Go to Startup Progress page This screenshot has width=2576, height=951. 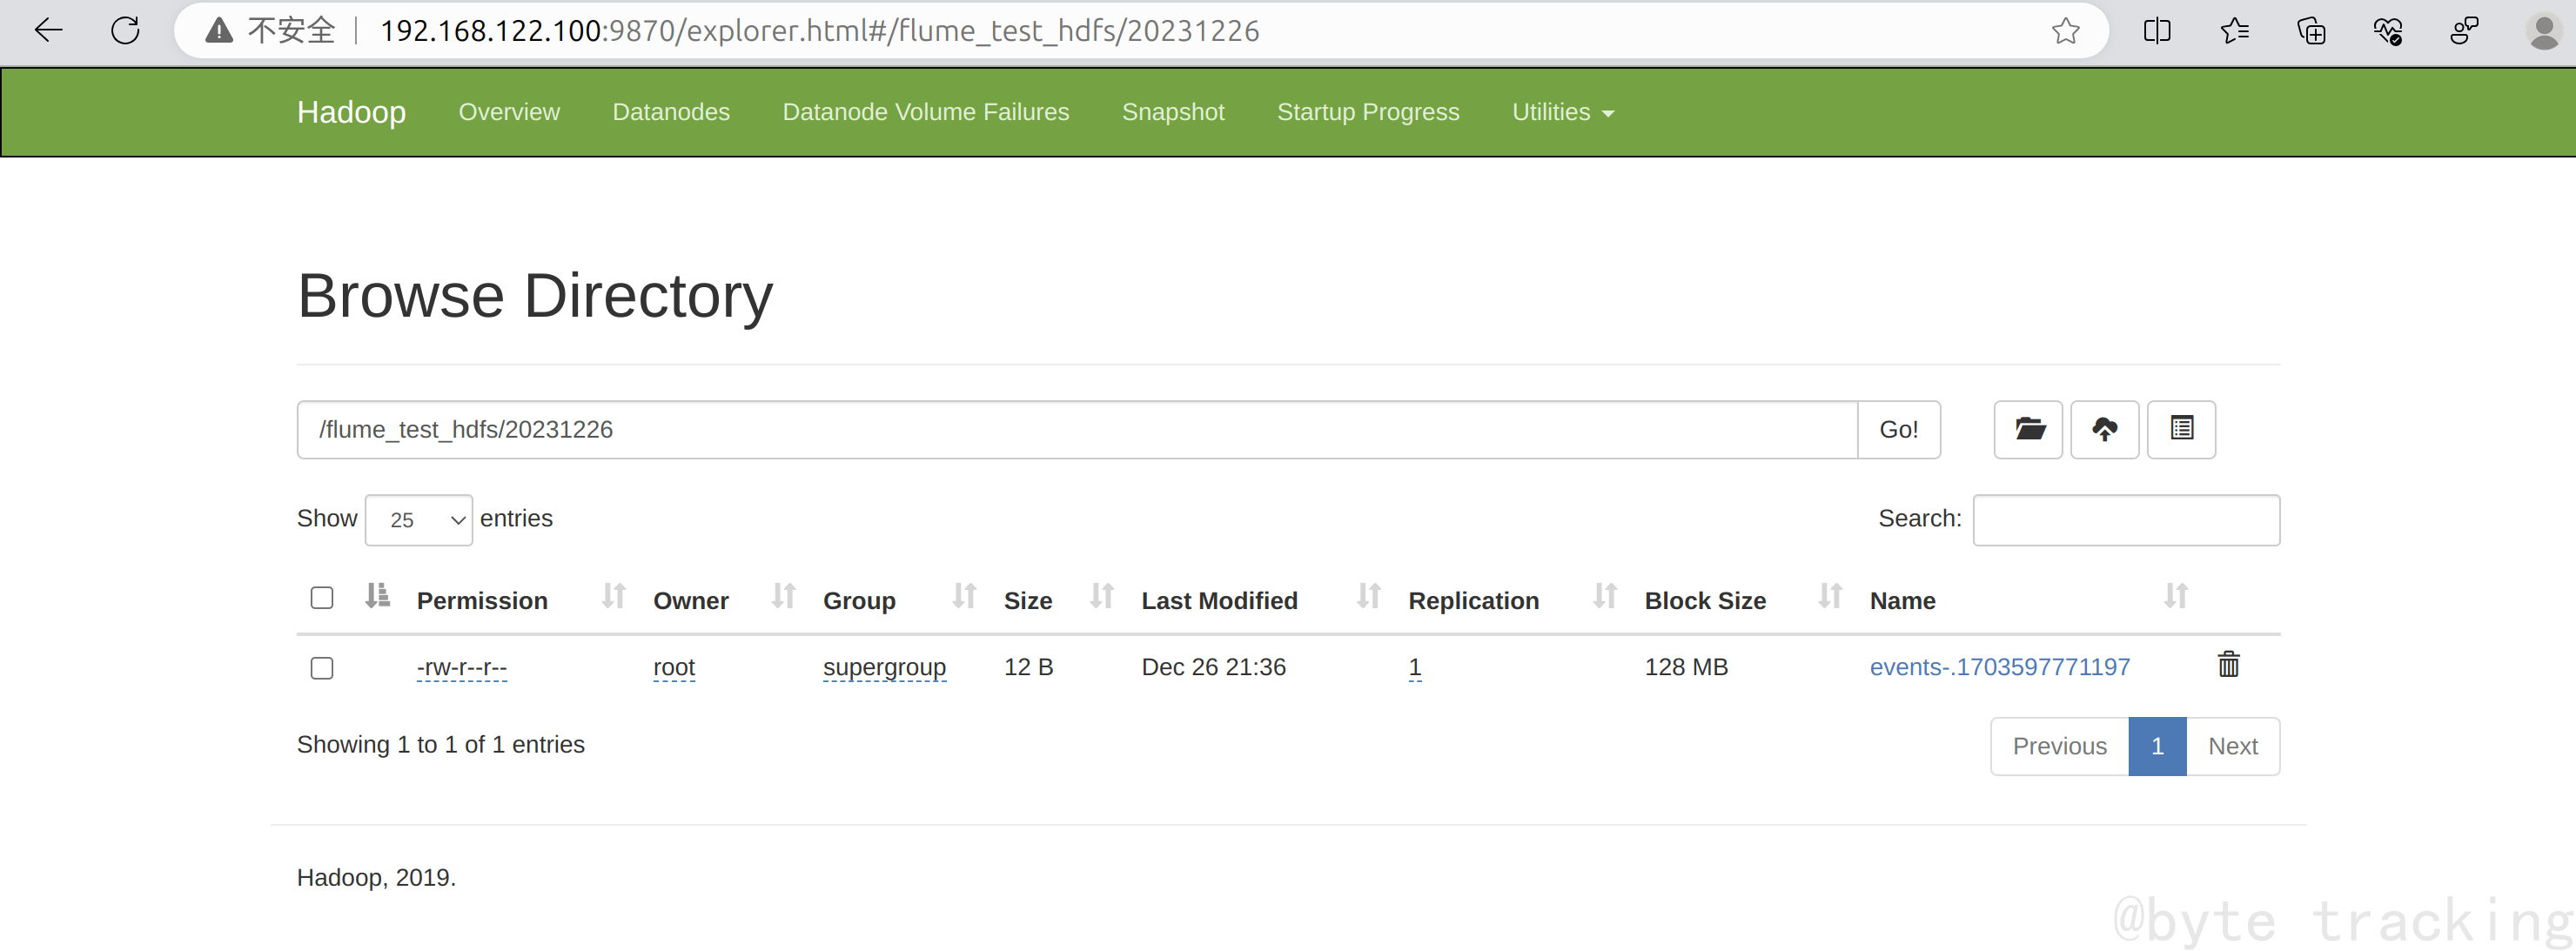pyautogui.click(x=1367, y=112)
